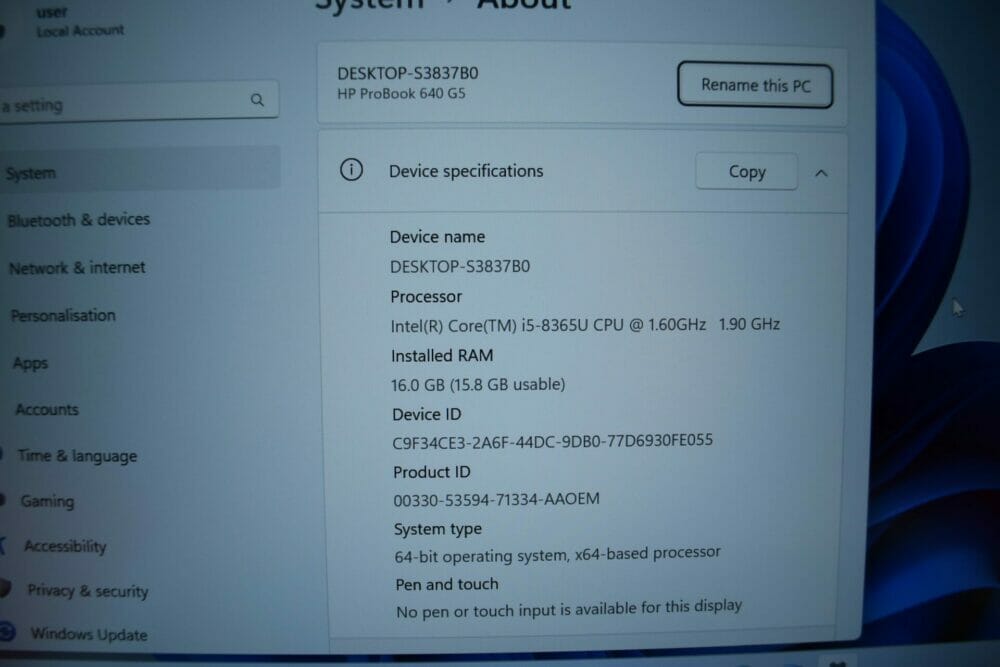Open Gaming settings

[x=47, y=501]
